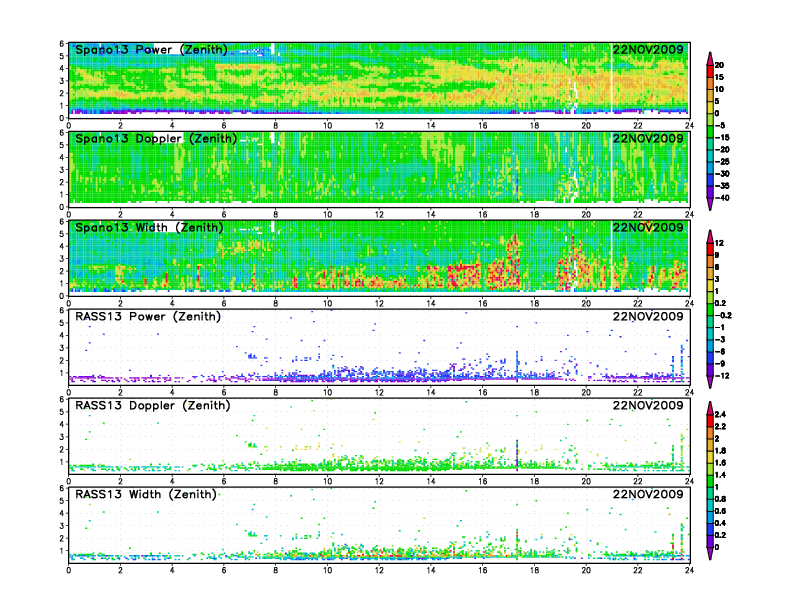Click the red segment of the bottom colorbar
The height and width of the screenshot is (612, 792).
[710, 420]
